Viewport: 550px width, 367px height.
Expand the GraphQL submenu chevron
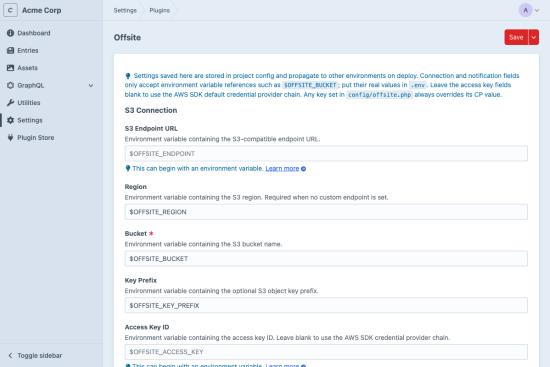click(x=91, y=85)
